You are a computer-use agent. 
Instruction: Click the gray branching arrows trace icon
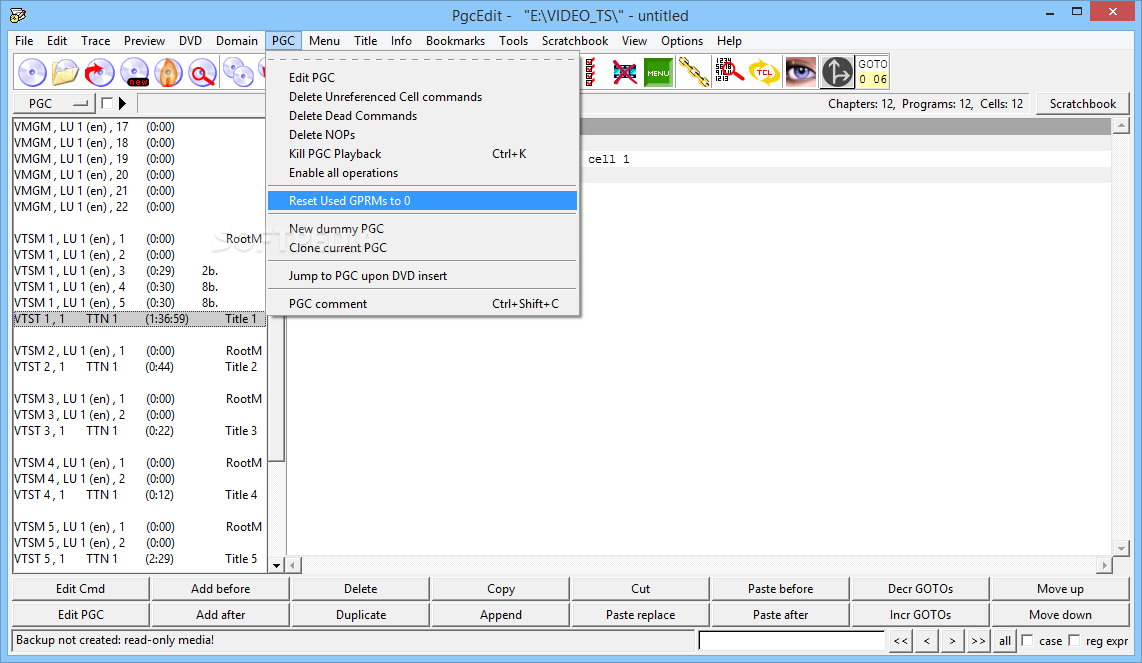pos(837,71)
